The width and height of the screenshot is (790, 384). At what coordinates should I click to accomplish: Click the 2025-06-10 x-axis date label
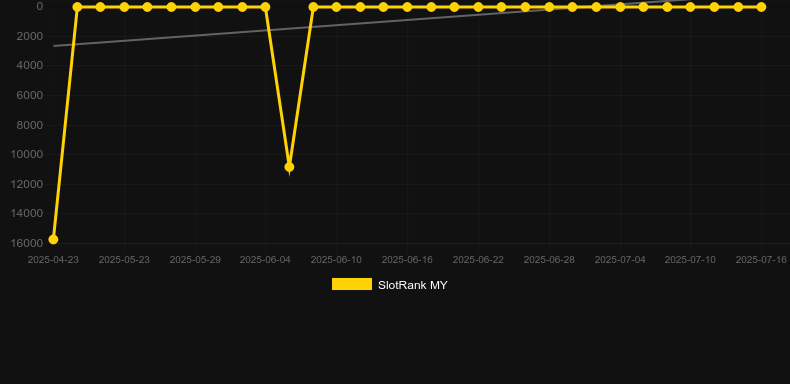coord(336,260)
